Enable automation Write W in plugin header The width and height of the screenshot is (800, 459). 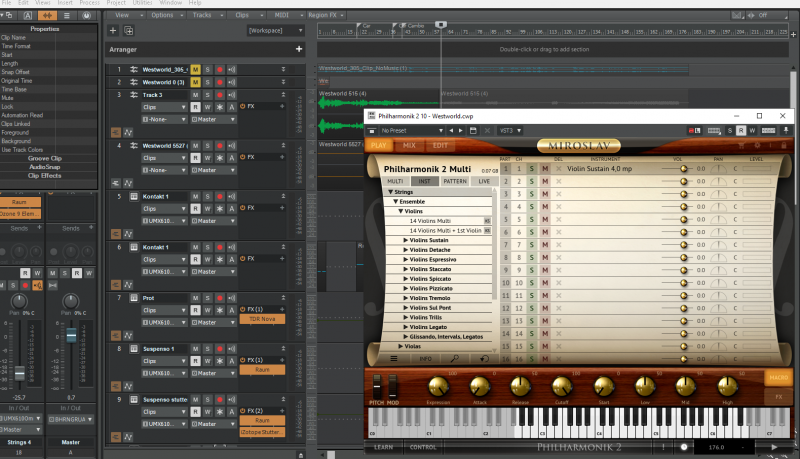[x=752, y=131]
